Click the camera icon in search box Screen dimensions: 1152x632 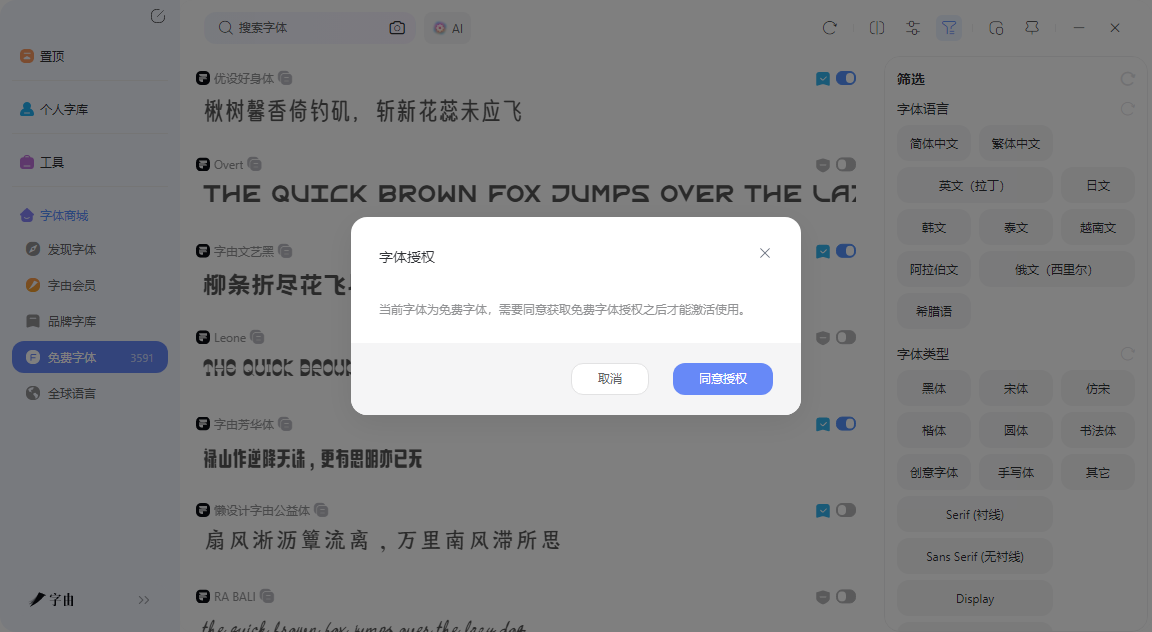(397, 28)
